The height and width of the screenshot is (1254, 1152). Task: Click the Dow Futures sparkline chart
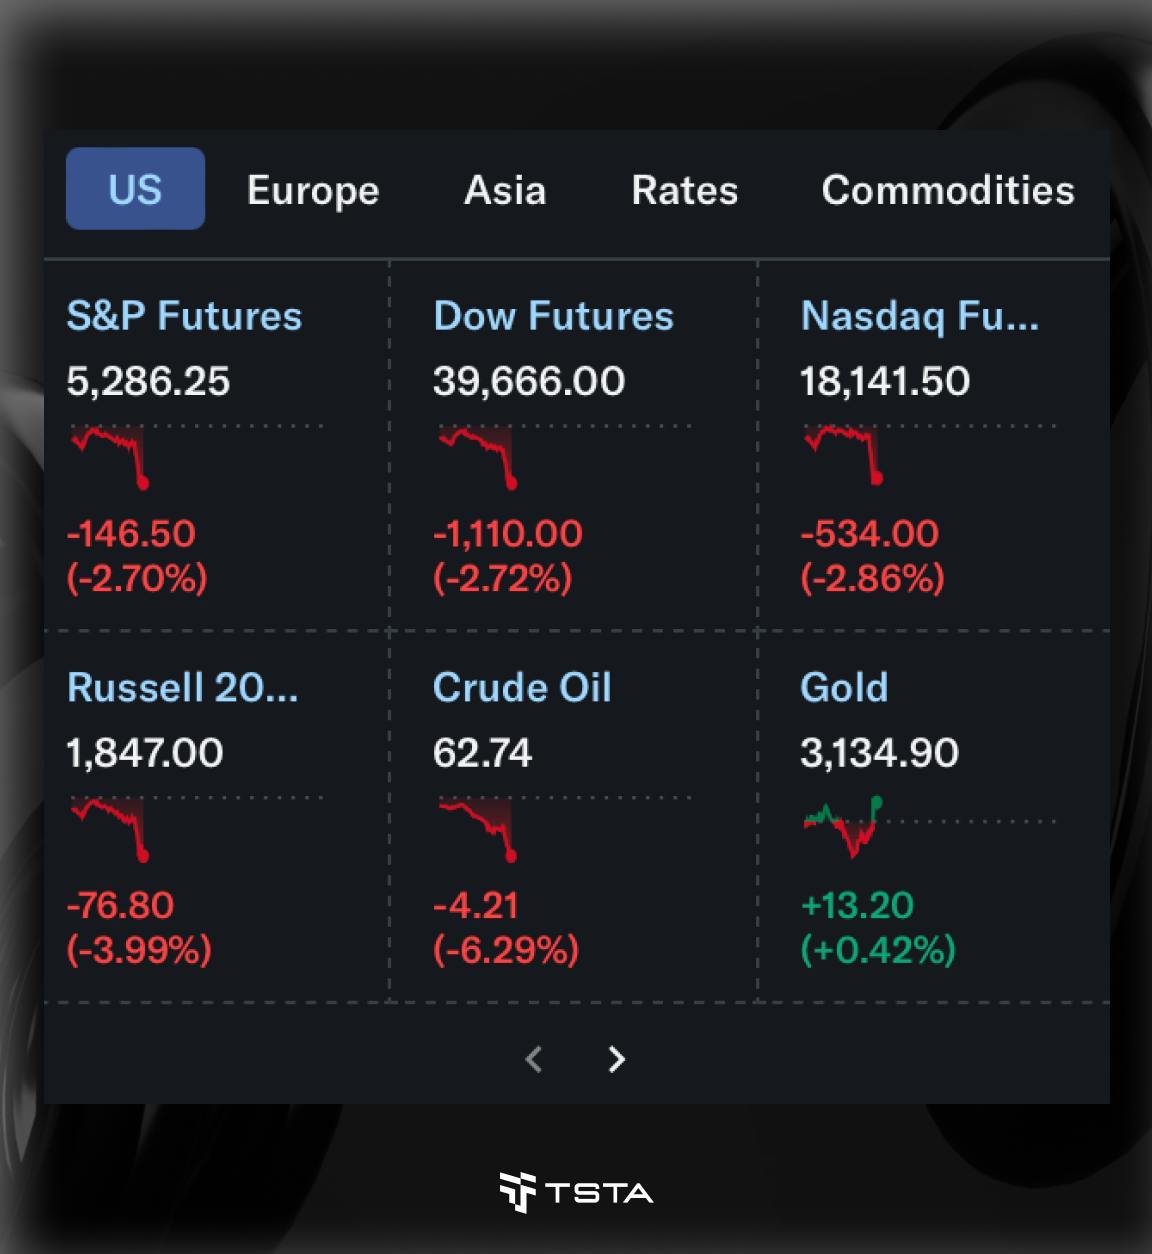[x=477, y=455]
